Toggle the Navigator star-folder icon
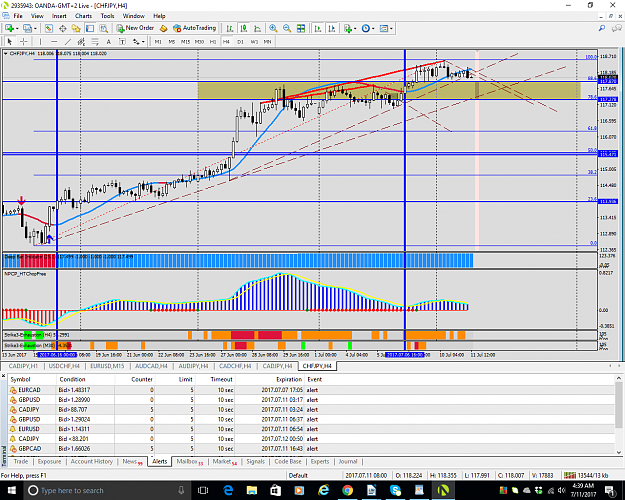The width and height of the screenshot is (625, 500). (x=76, y=28)
